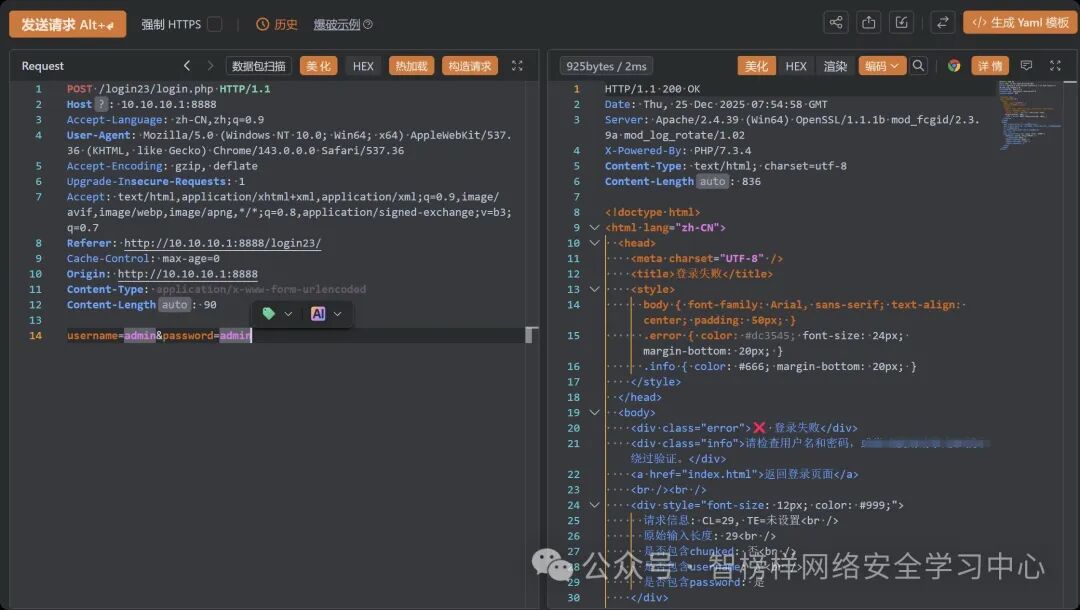This screenshot has width=1080, height=610.
Task: Toggle 美化 beautify in Request panel
Action: (318, 66)
